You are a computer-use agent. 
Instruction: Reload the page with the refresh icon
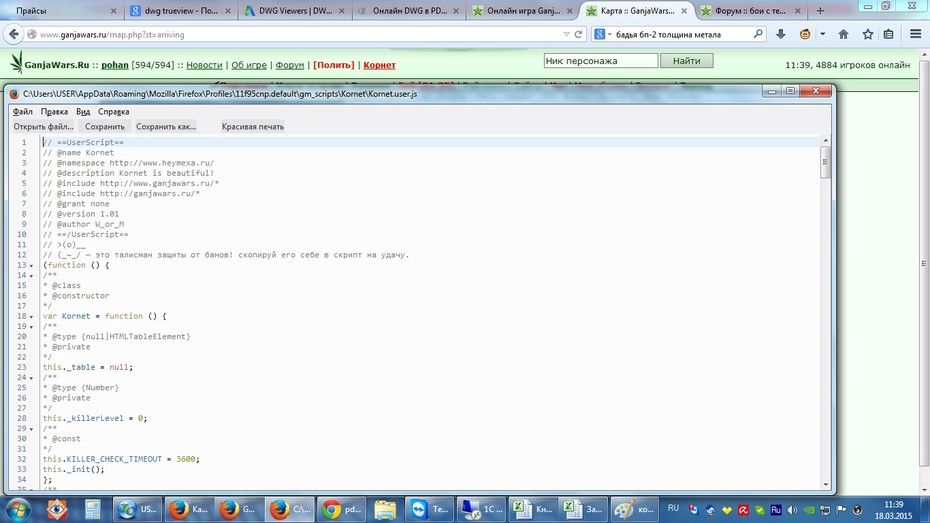(x=578, y=34)
